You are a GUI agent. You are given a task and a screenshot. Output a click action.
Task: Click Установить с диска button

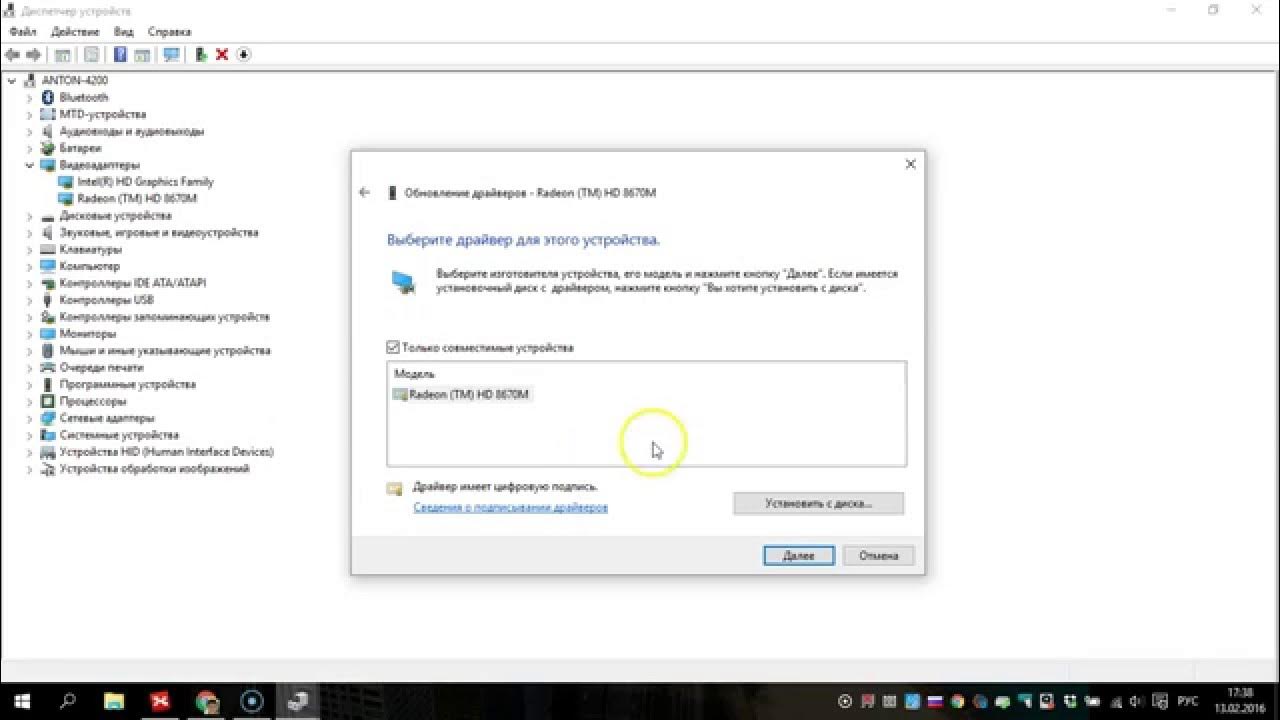point(818,503)
